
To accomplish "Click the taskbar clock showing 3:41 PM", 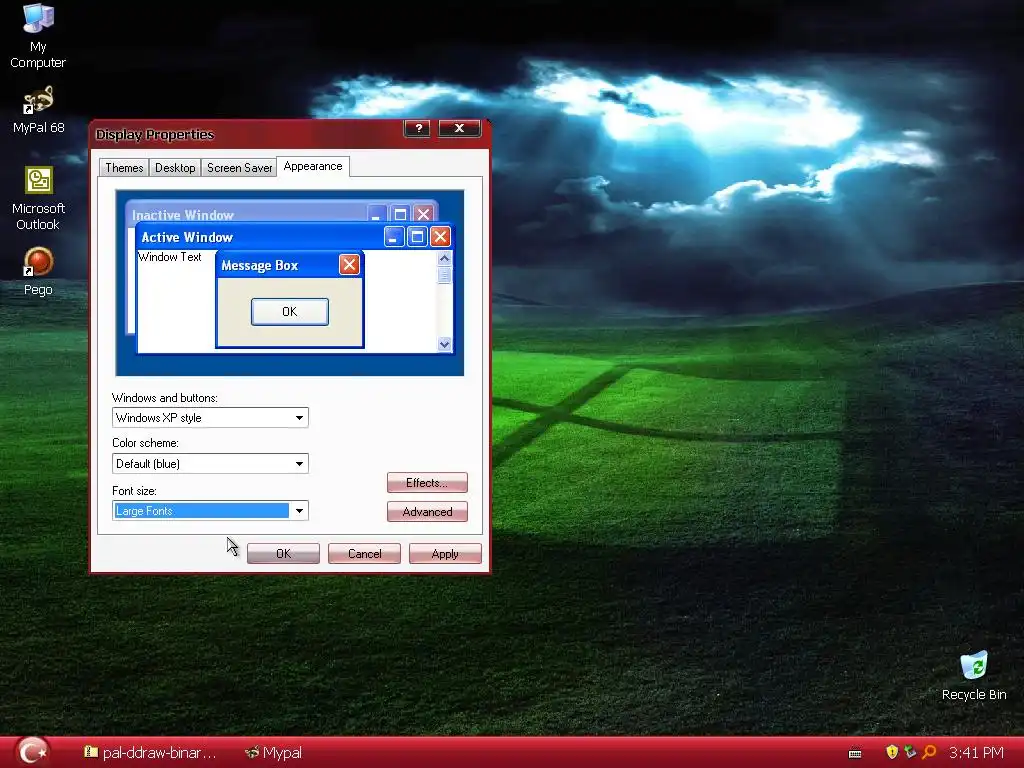I will pos(976,753).
